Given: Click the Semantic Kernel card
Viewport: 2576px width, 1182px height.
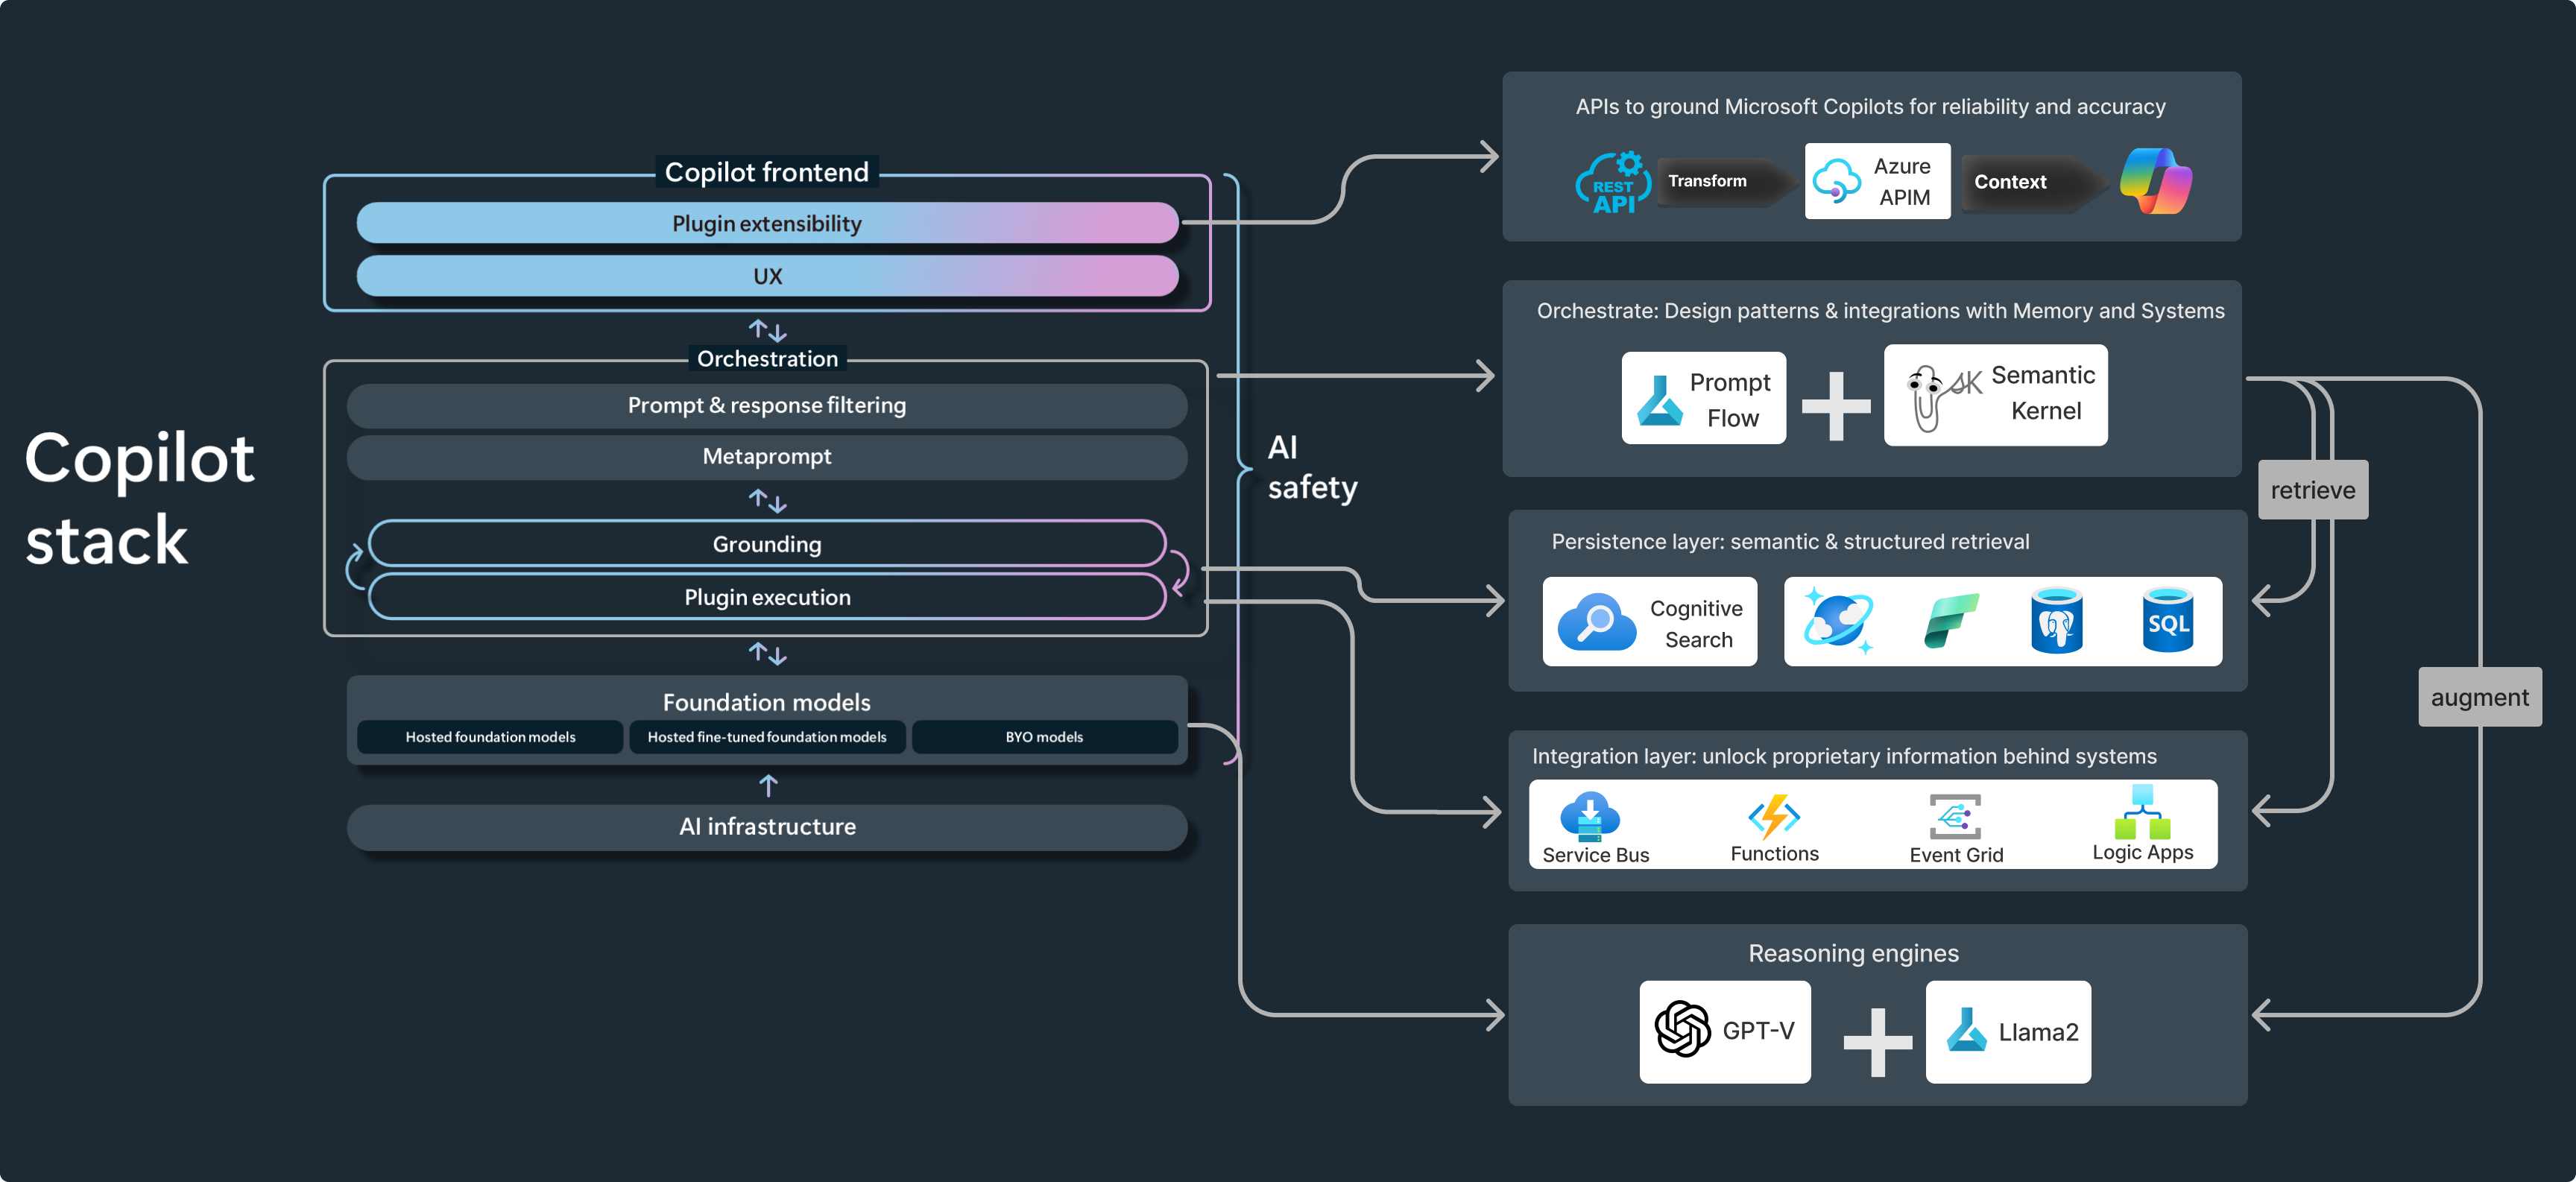Looking at the screenshot, I should 1995,395.
